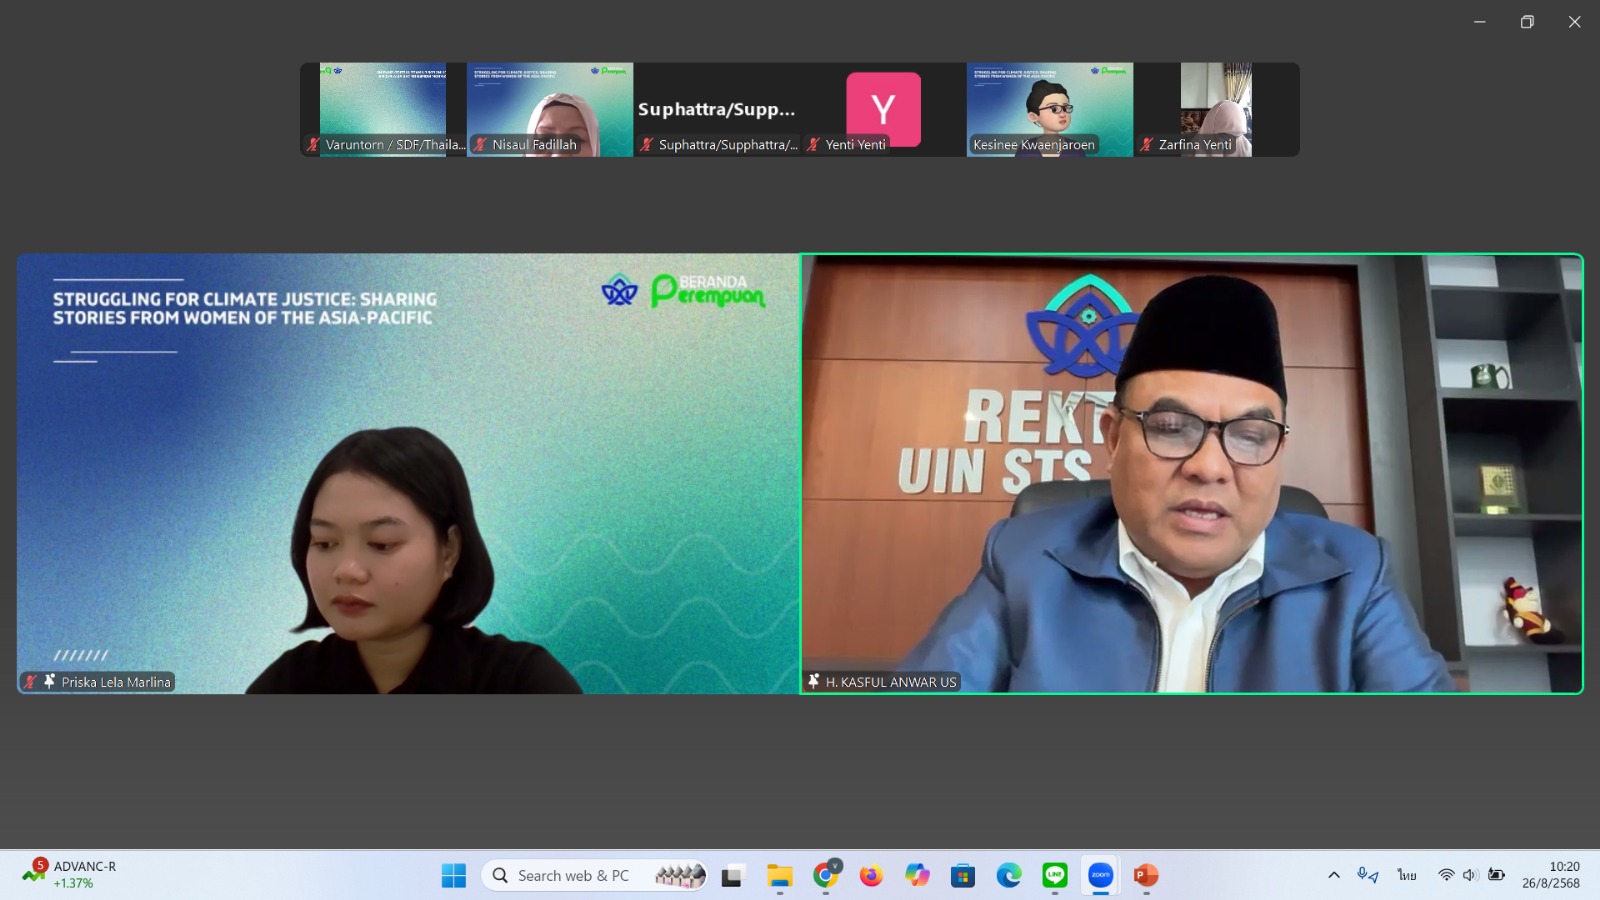1600x900 pixels.
Task: Click muted mic icon on Priska Lela Marlina
Action: pyautogui.click(x=31, y=682)
